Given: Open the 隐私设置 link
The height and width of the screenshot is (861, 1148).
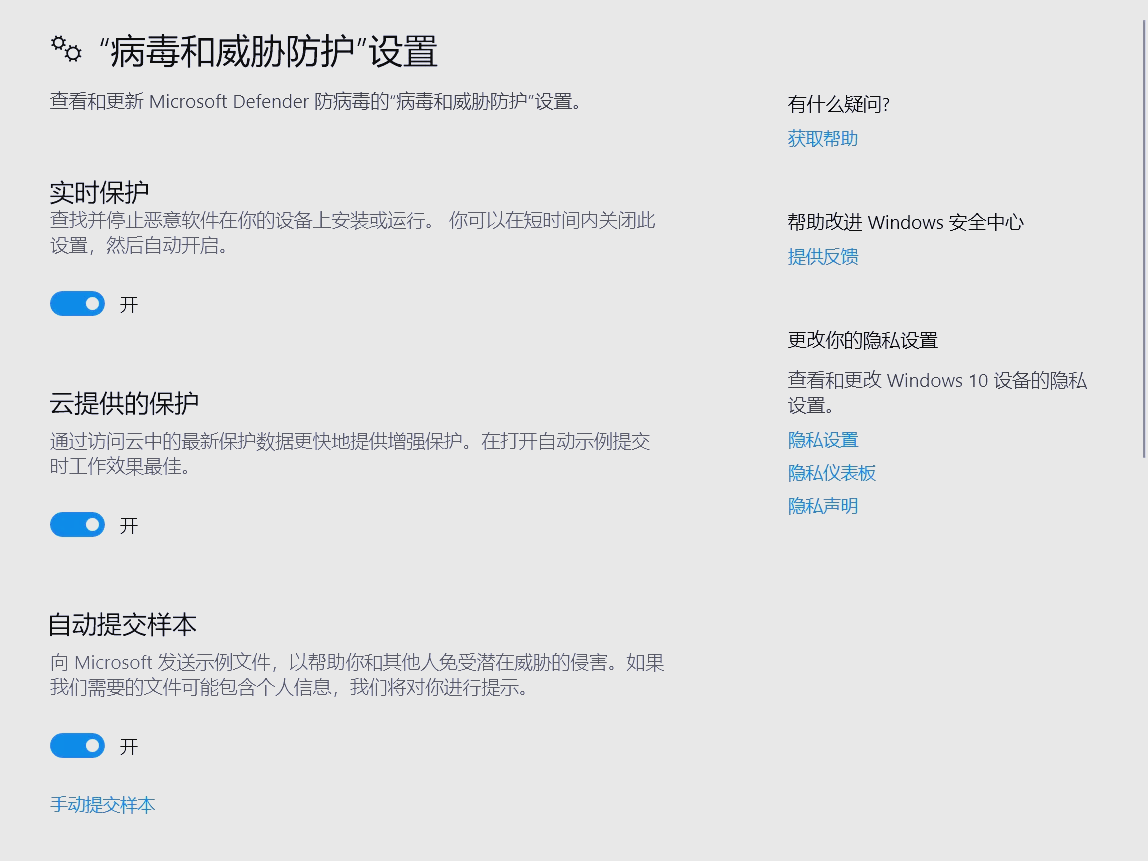Looking at the screenshot, I should click(x=822, y=440).
